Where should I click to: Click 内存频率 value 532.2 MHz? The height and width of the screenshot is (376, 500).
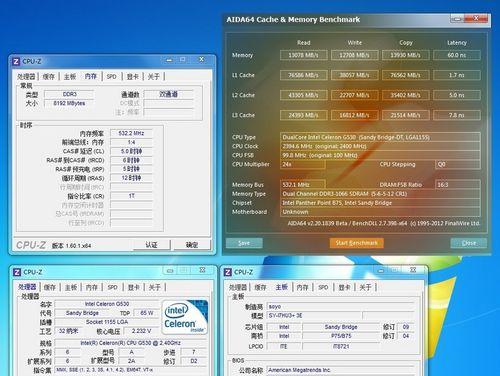coord(131,133)
